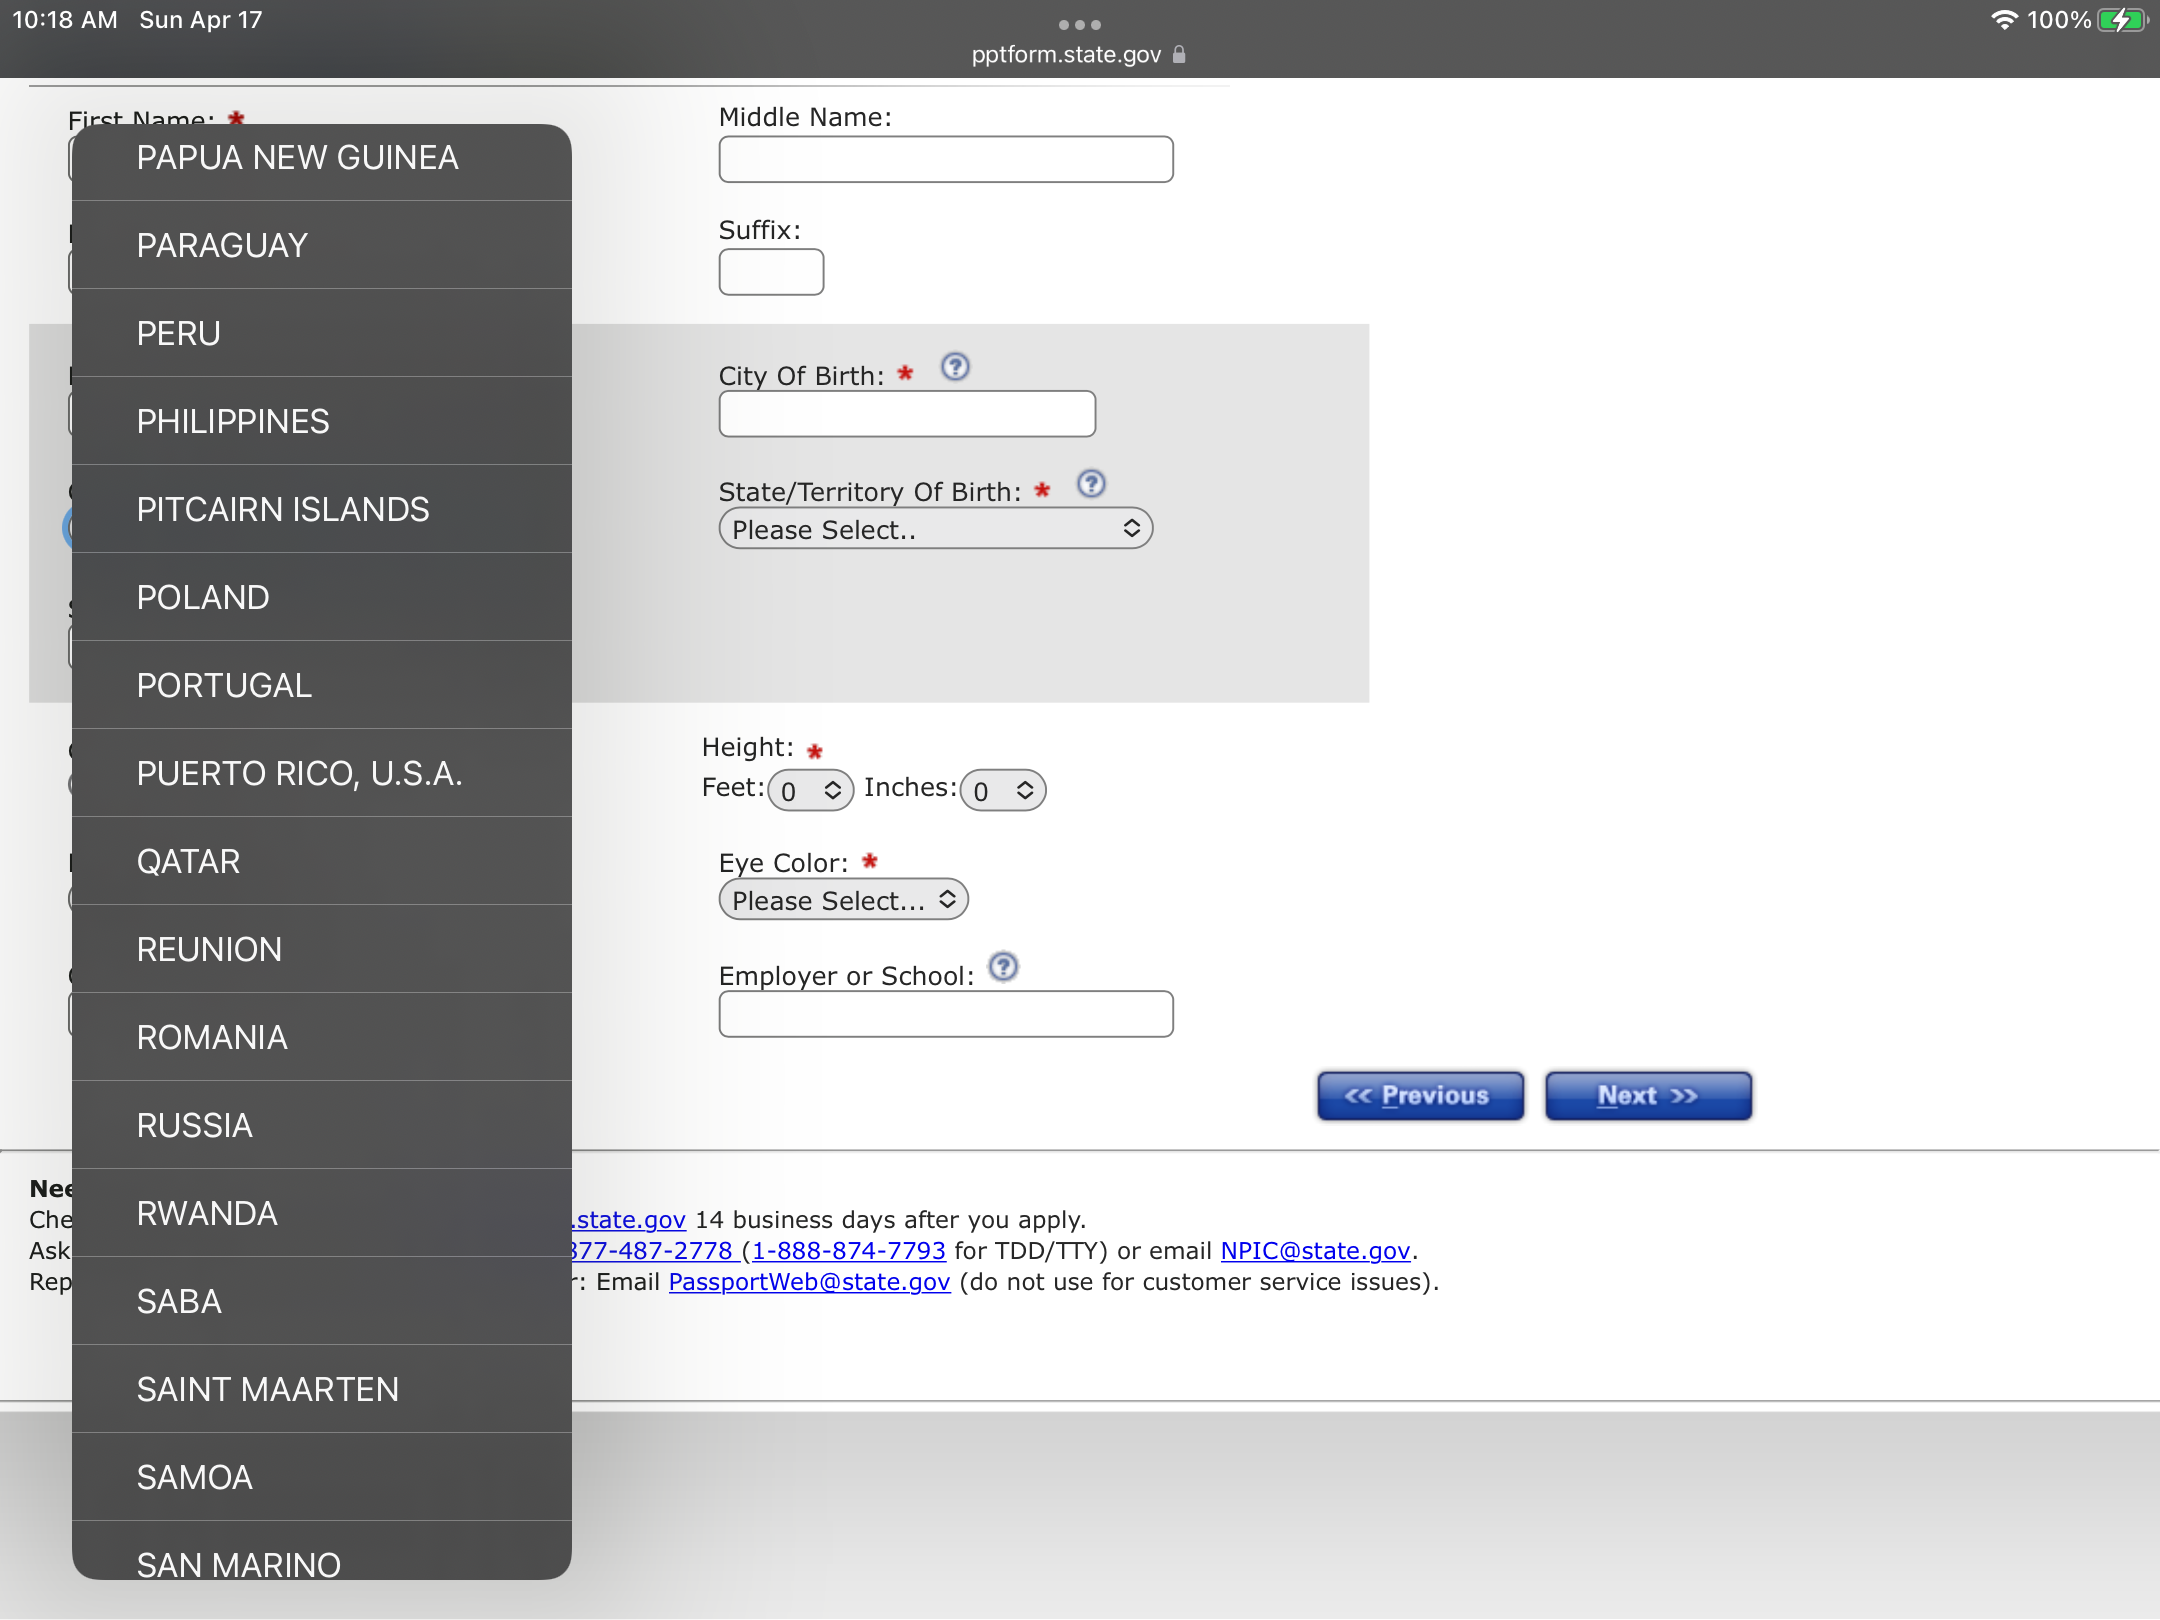Viewport: 2160px width, 1620px height.
Task: Pick PUERTO RICO, U.S.A. option
Action: (x=322, y=773)
